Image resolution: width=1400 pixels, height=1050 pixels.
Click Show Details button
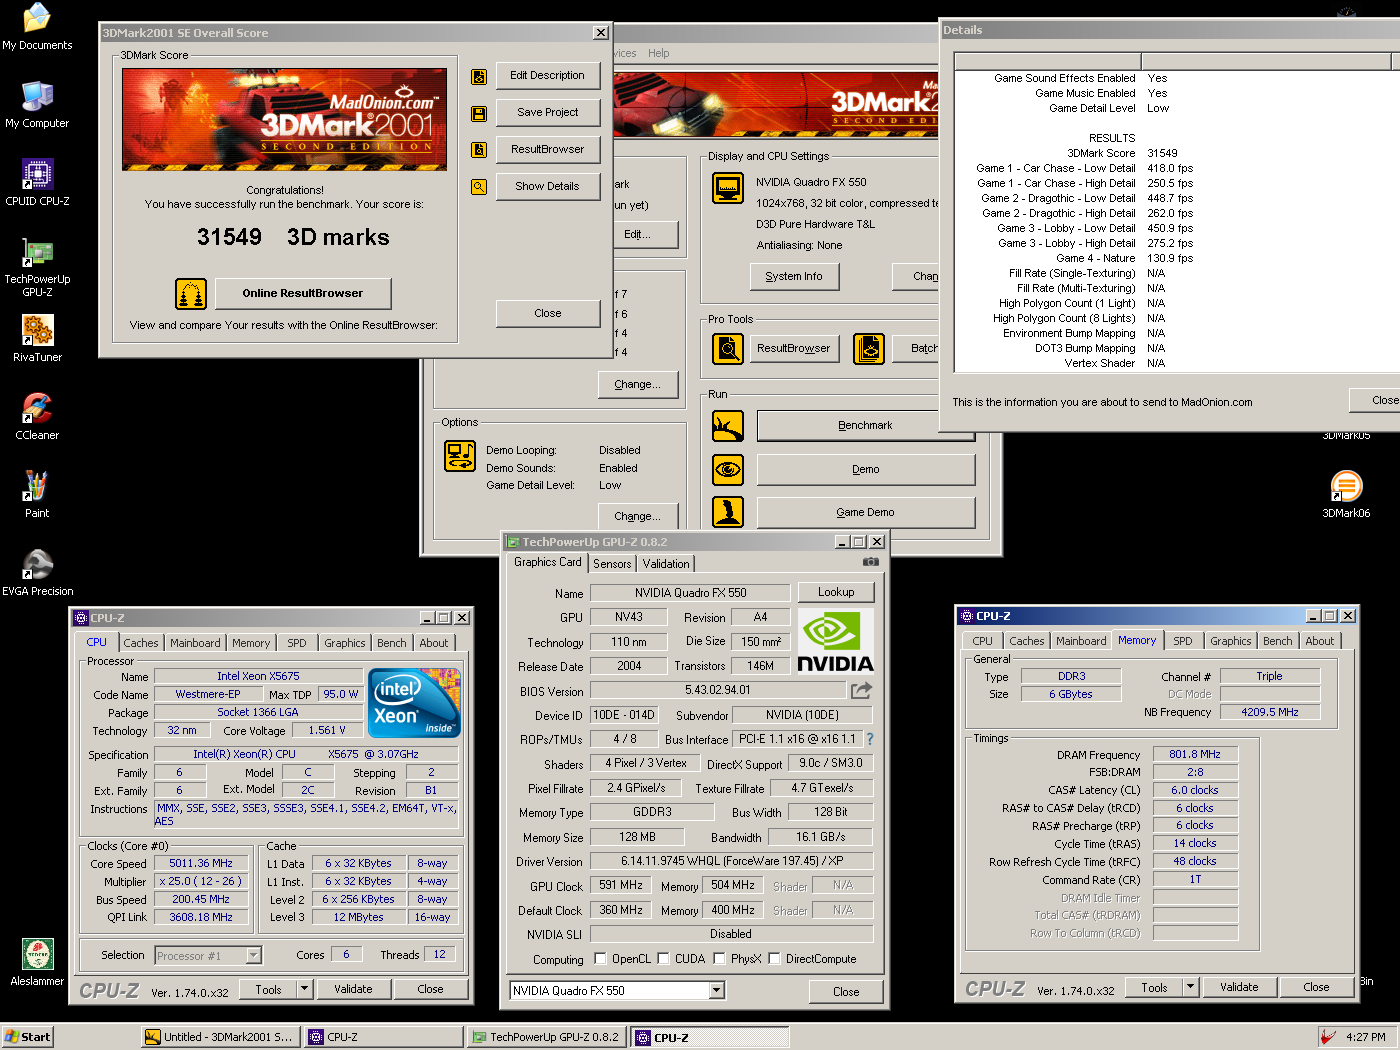(x=548, y=186)
